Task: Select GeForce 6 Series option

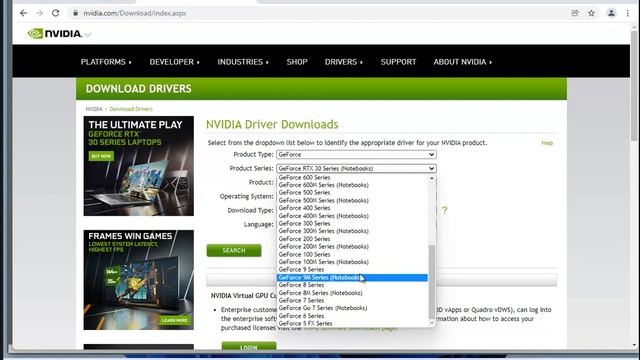Action: click(x=352, y=316)
